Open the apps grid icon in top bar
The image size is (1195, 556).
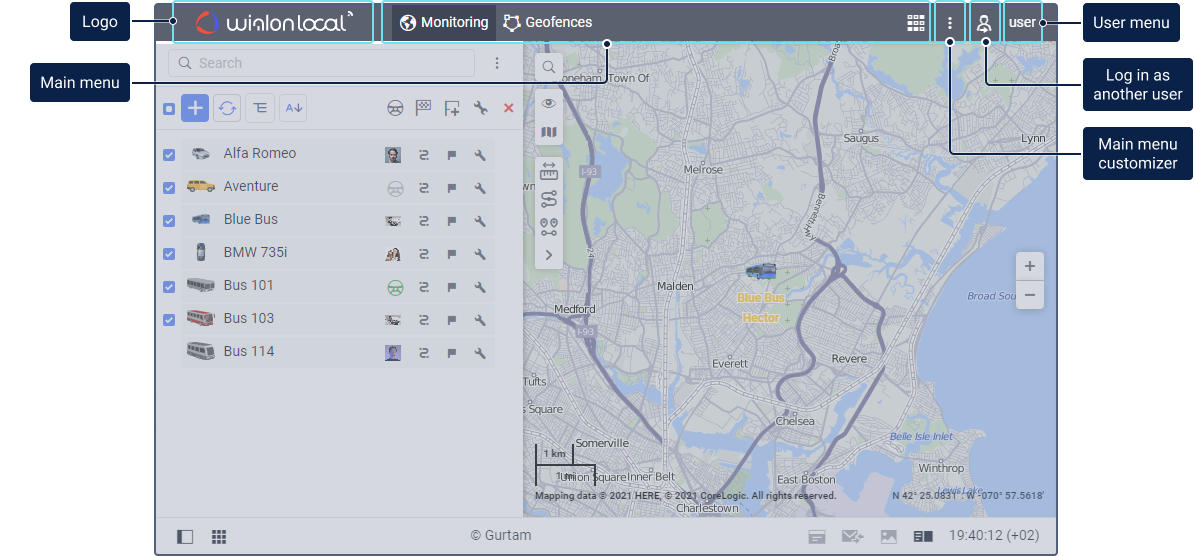(915, 23)
